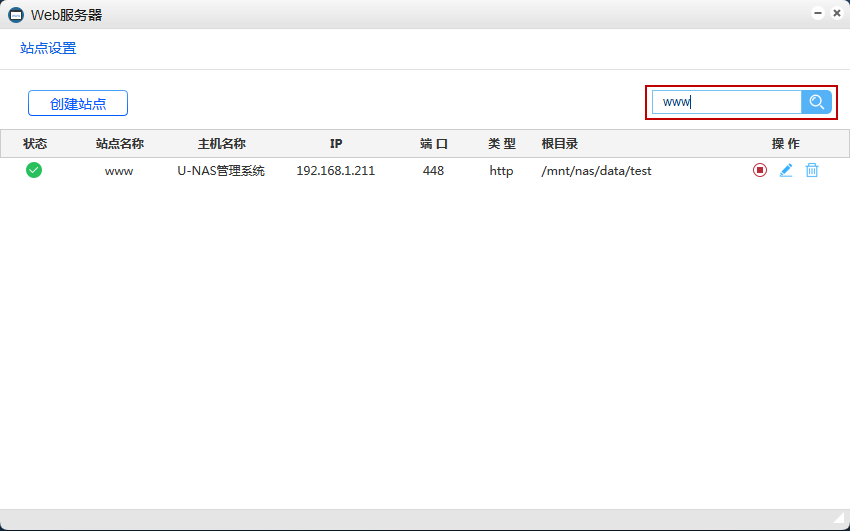This screenshot has height=531, width=850.
Task: Focus the search field containing www
Action: pos(727,102)
